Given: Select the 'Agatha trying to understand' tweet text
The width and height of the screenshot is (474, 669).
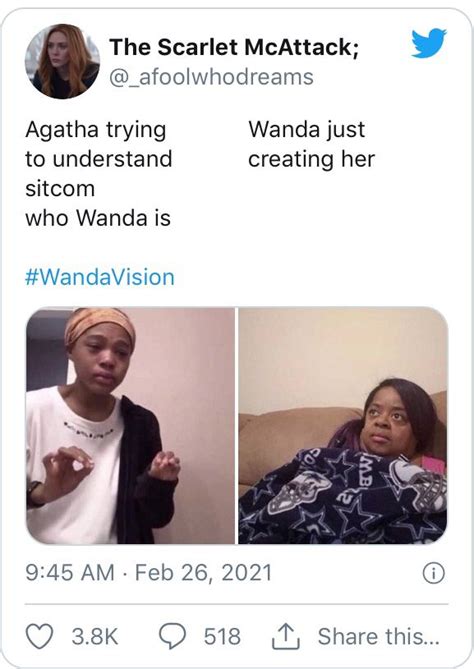Looking at the screenshot, I should click(x=99, y=144).
